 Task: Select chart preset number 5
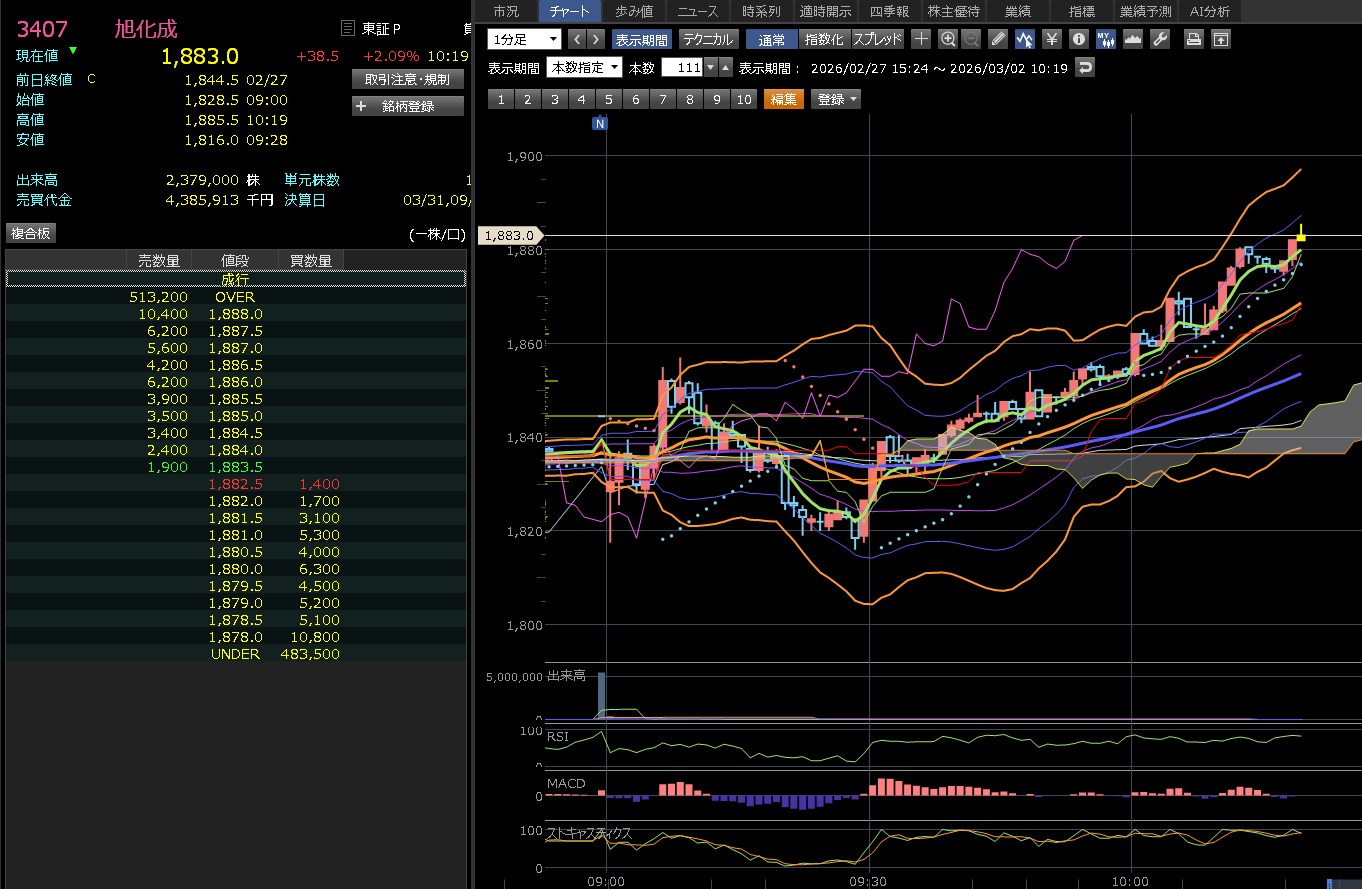(608, 99)
